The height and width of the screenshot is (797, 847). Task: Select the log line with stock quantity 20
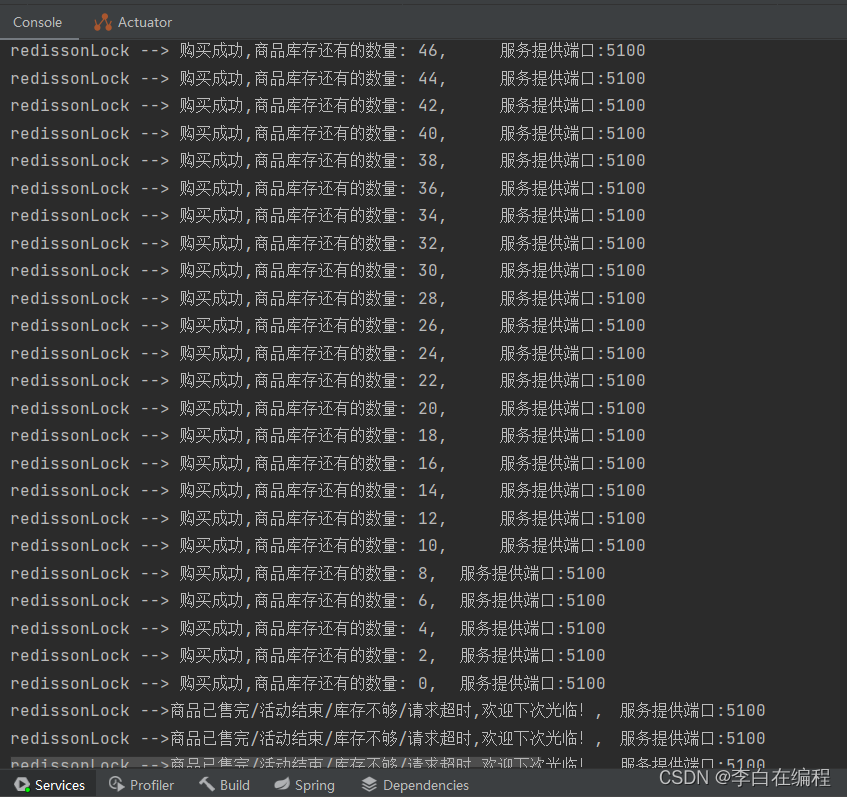pyautogui.click(x=328, y=408)
